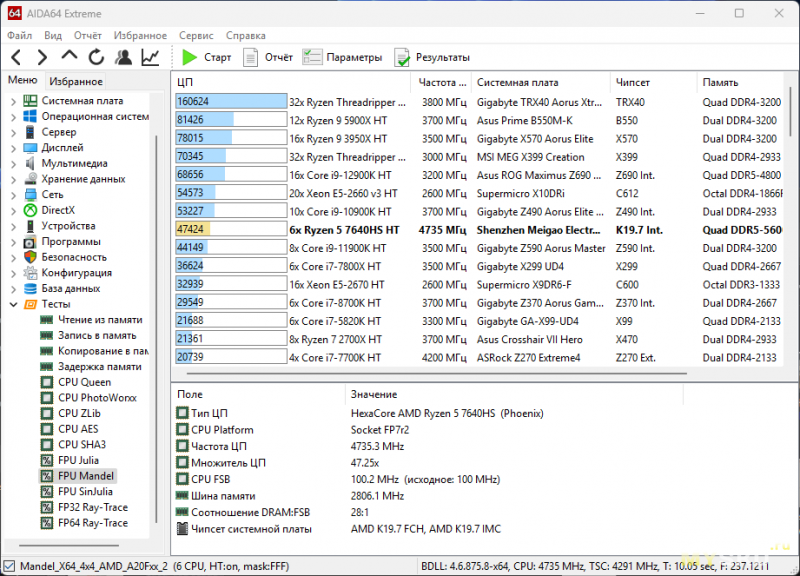Click the Значение column header in the details pane
The image size is (800, 576).
click(514, 394)
